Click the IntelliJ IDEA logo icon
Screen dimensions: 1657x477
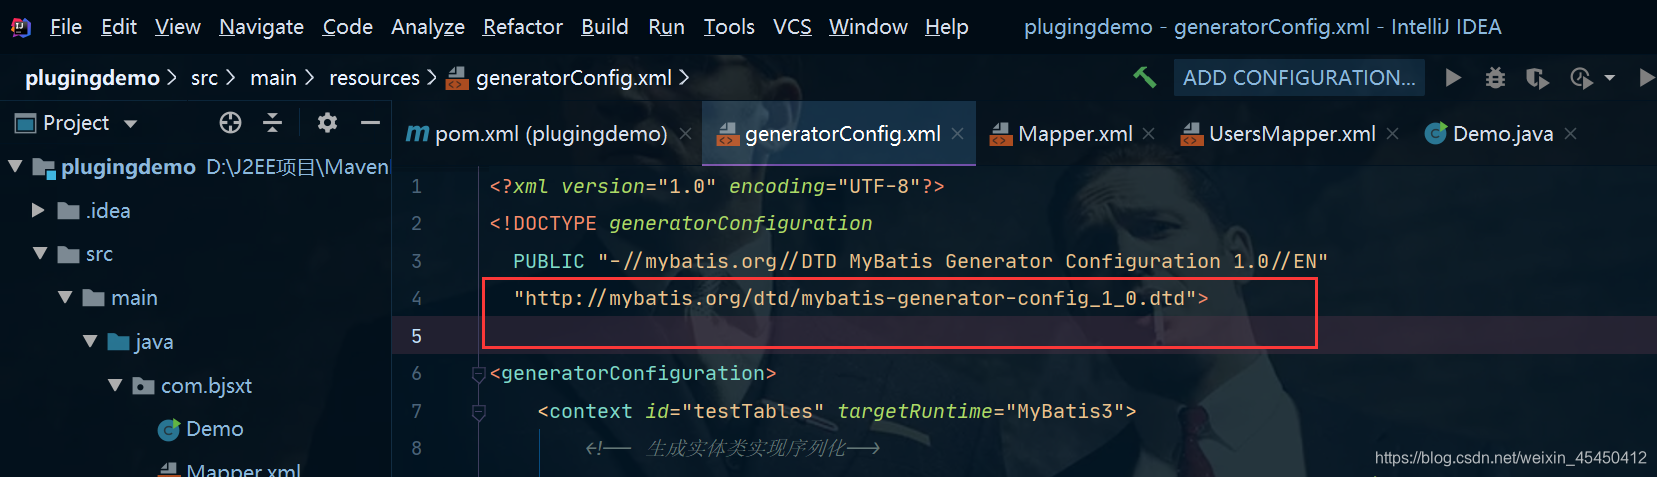(21, 27)
